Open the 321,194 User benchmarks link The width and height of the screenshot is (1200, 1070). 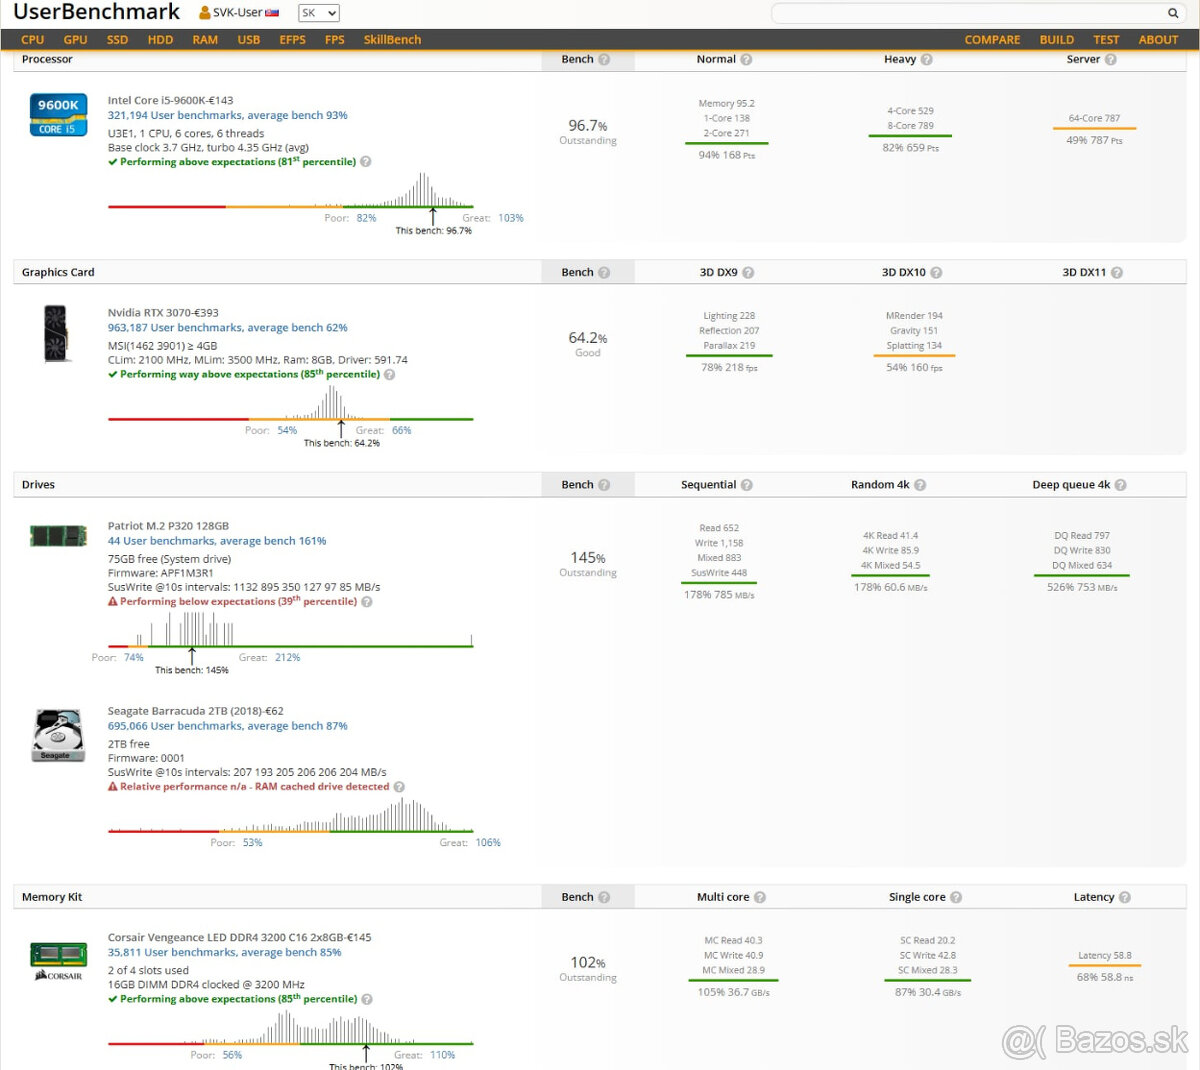(x=227, y=116)
